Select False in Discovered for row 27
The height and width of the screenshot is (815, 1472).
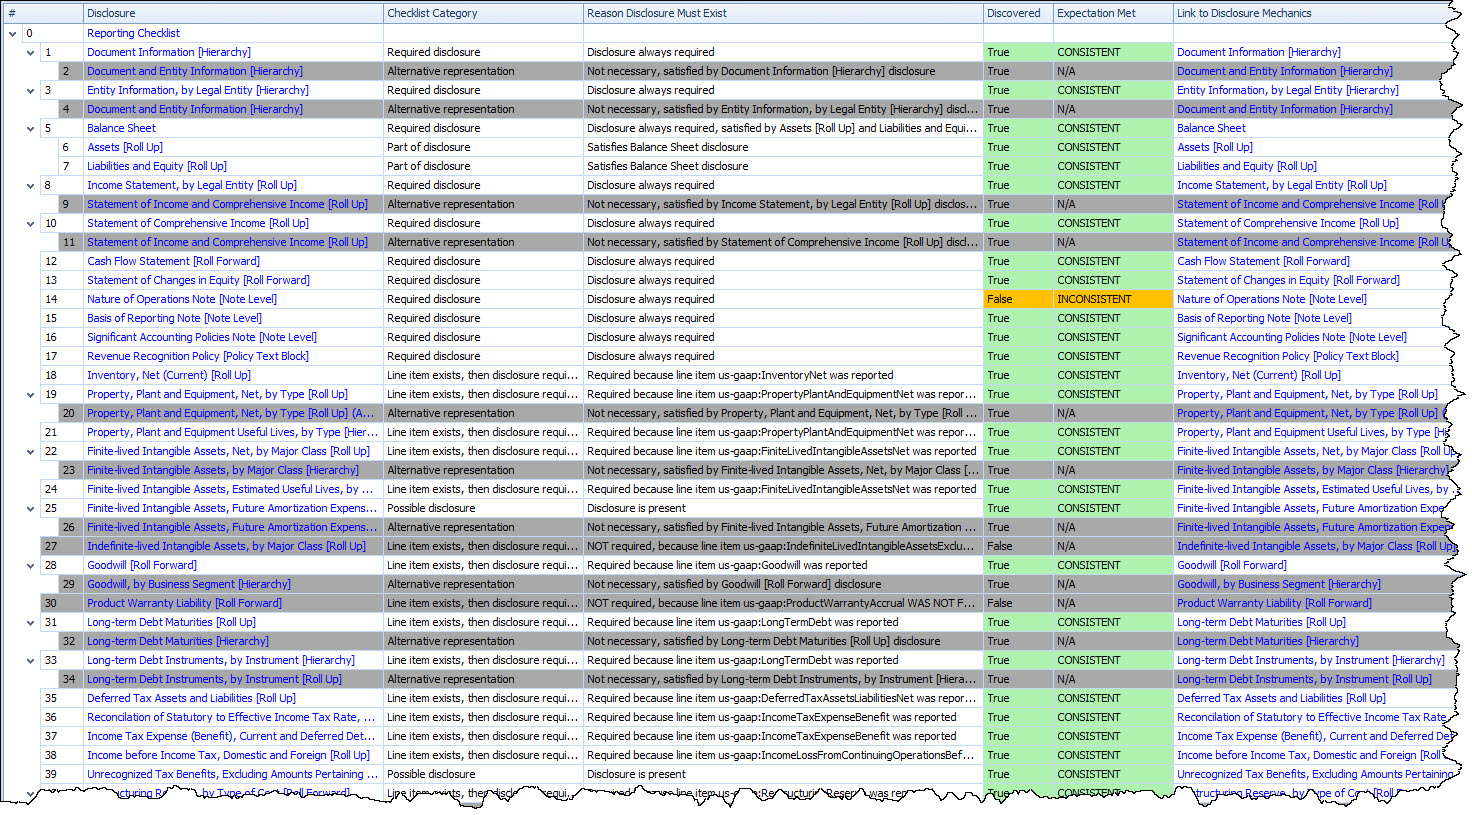tap(1018, 546)
